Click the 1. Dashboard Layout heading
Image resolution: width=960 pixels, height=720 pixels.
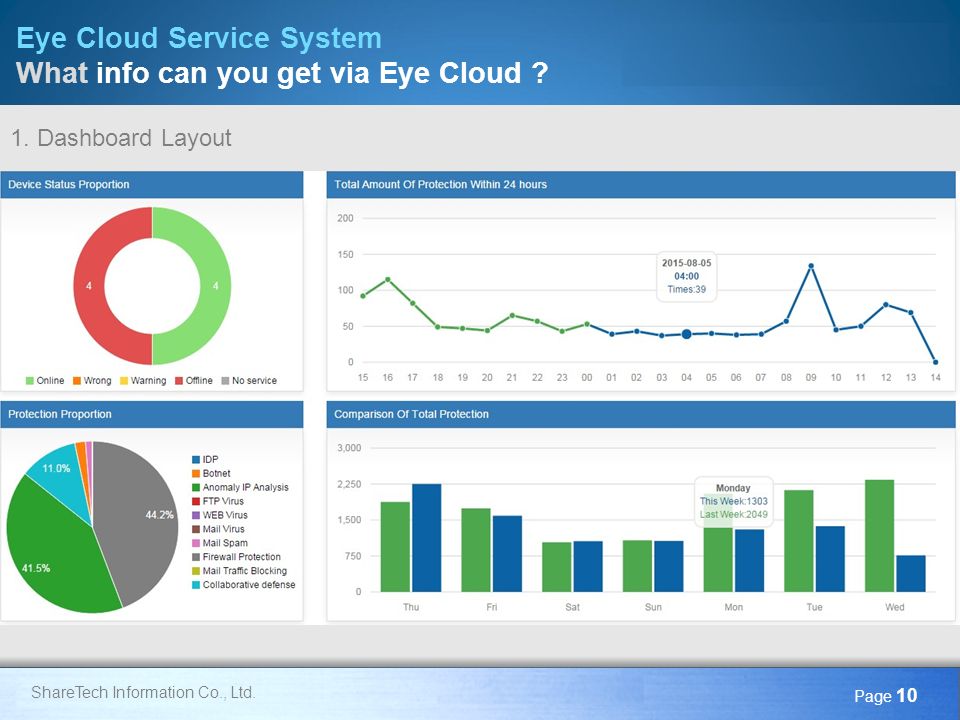click(x=121, y=138)
